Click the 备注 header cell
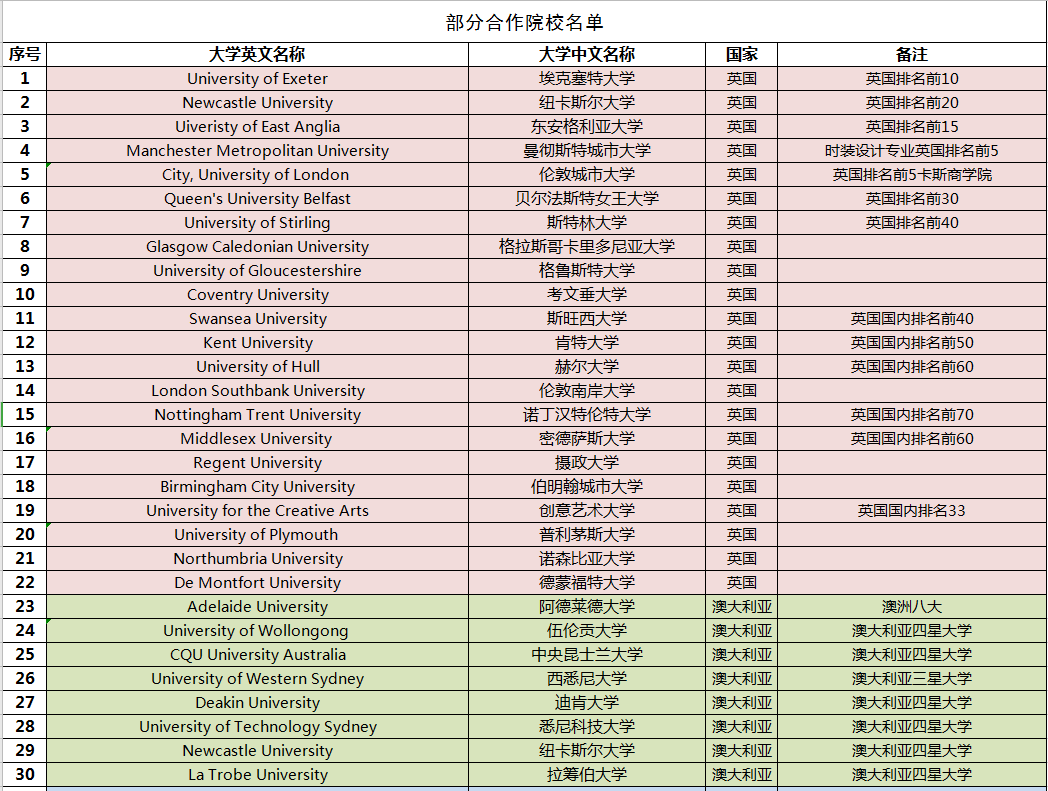Image resolution: width=1048 pixels, height=791 pixels. (x=911, y=55)
